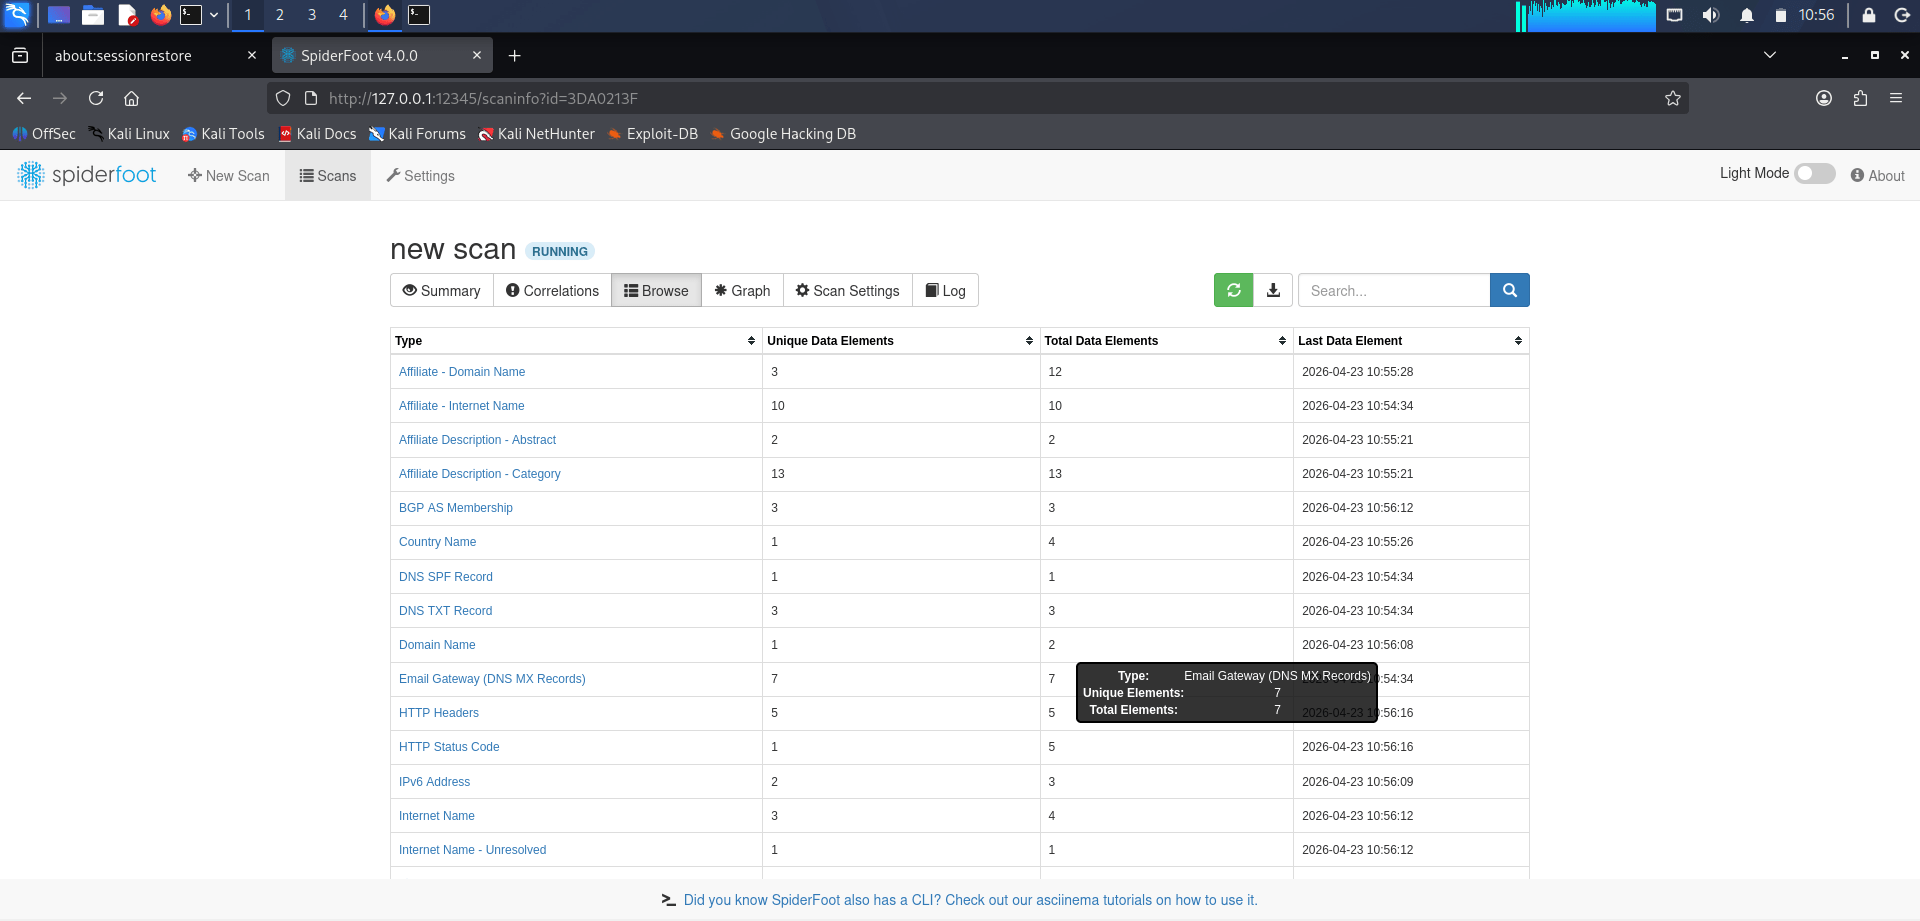Open the Summary tab

(442, 290)
